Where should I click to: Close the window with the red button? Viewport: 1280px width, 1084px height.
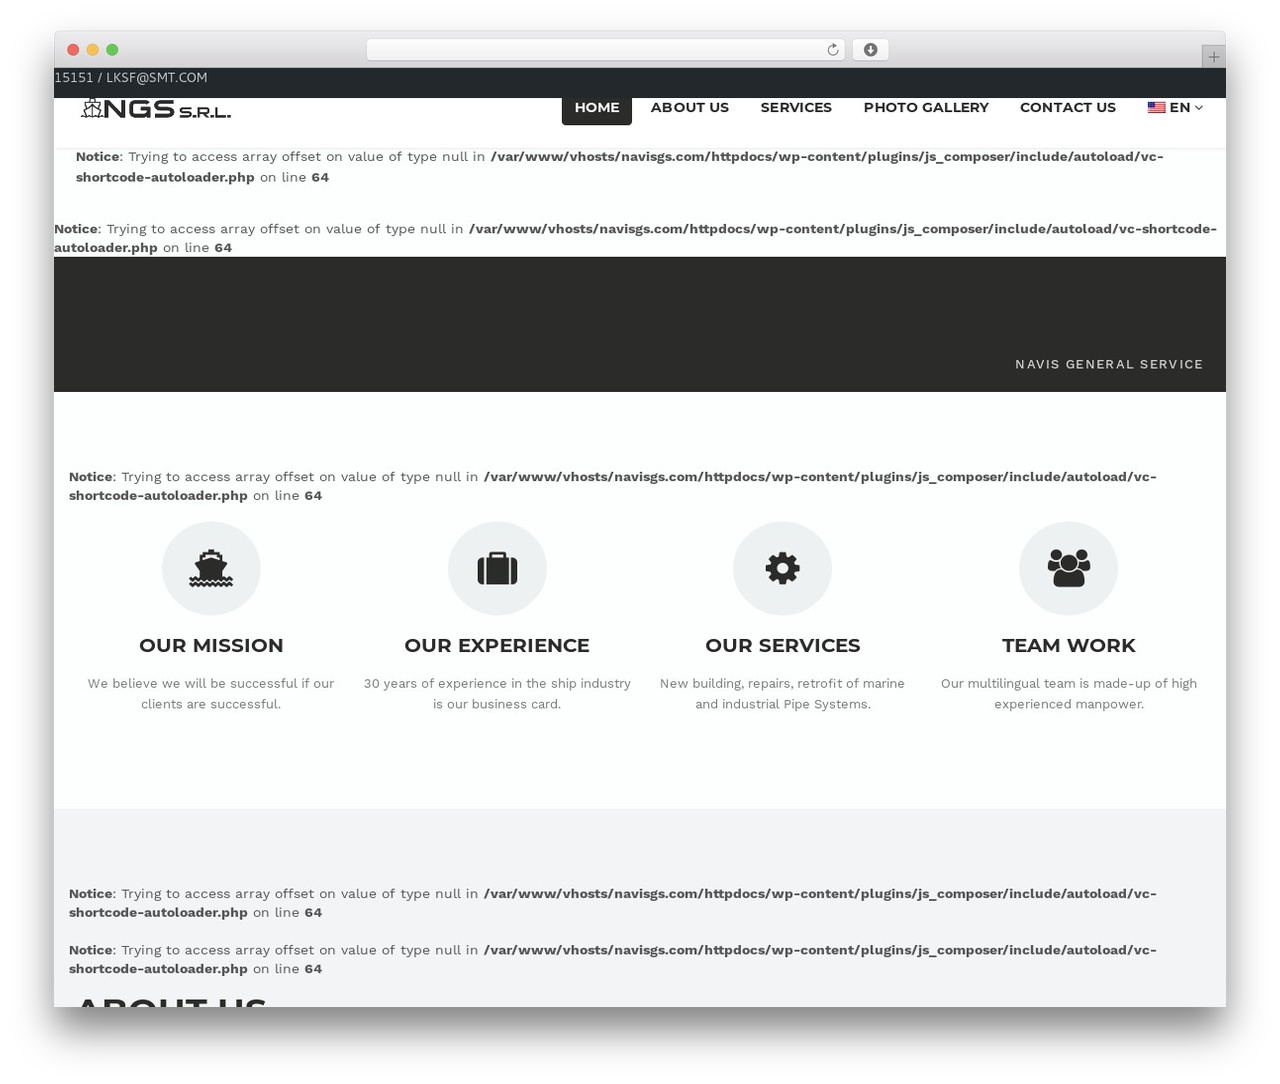pyautogui.click(x=73, y=50)
